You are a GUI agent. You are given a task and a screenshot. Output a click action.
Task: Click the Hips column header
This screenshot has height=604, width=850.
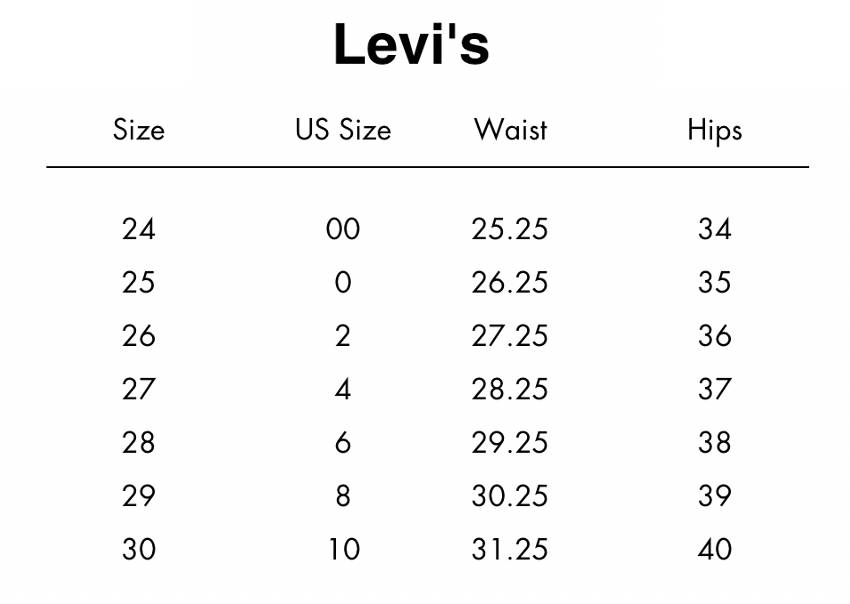(714, 132)
